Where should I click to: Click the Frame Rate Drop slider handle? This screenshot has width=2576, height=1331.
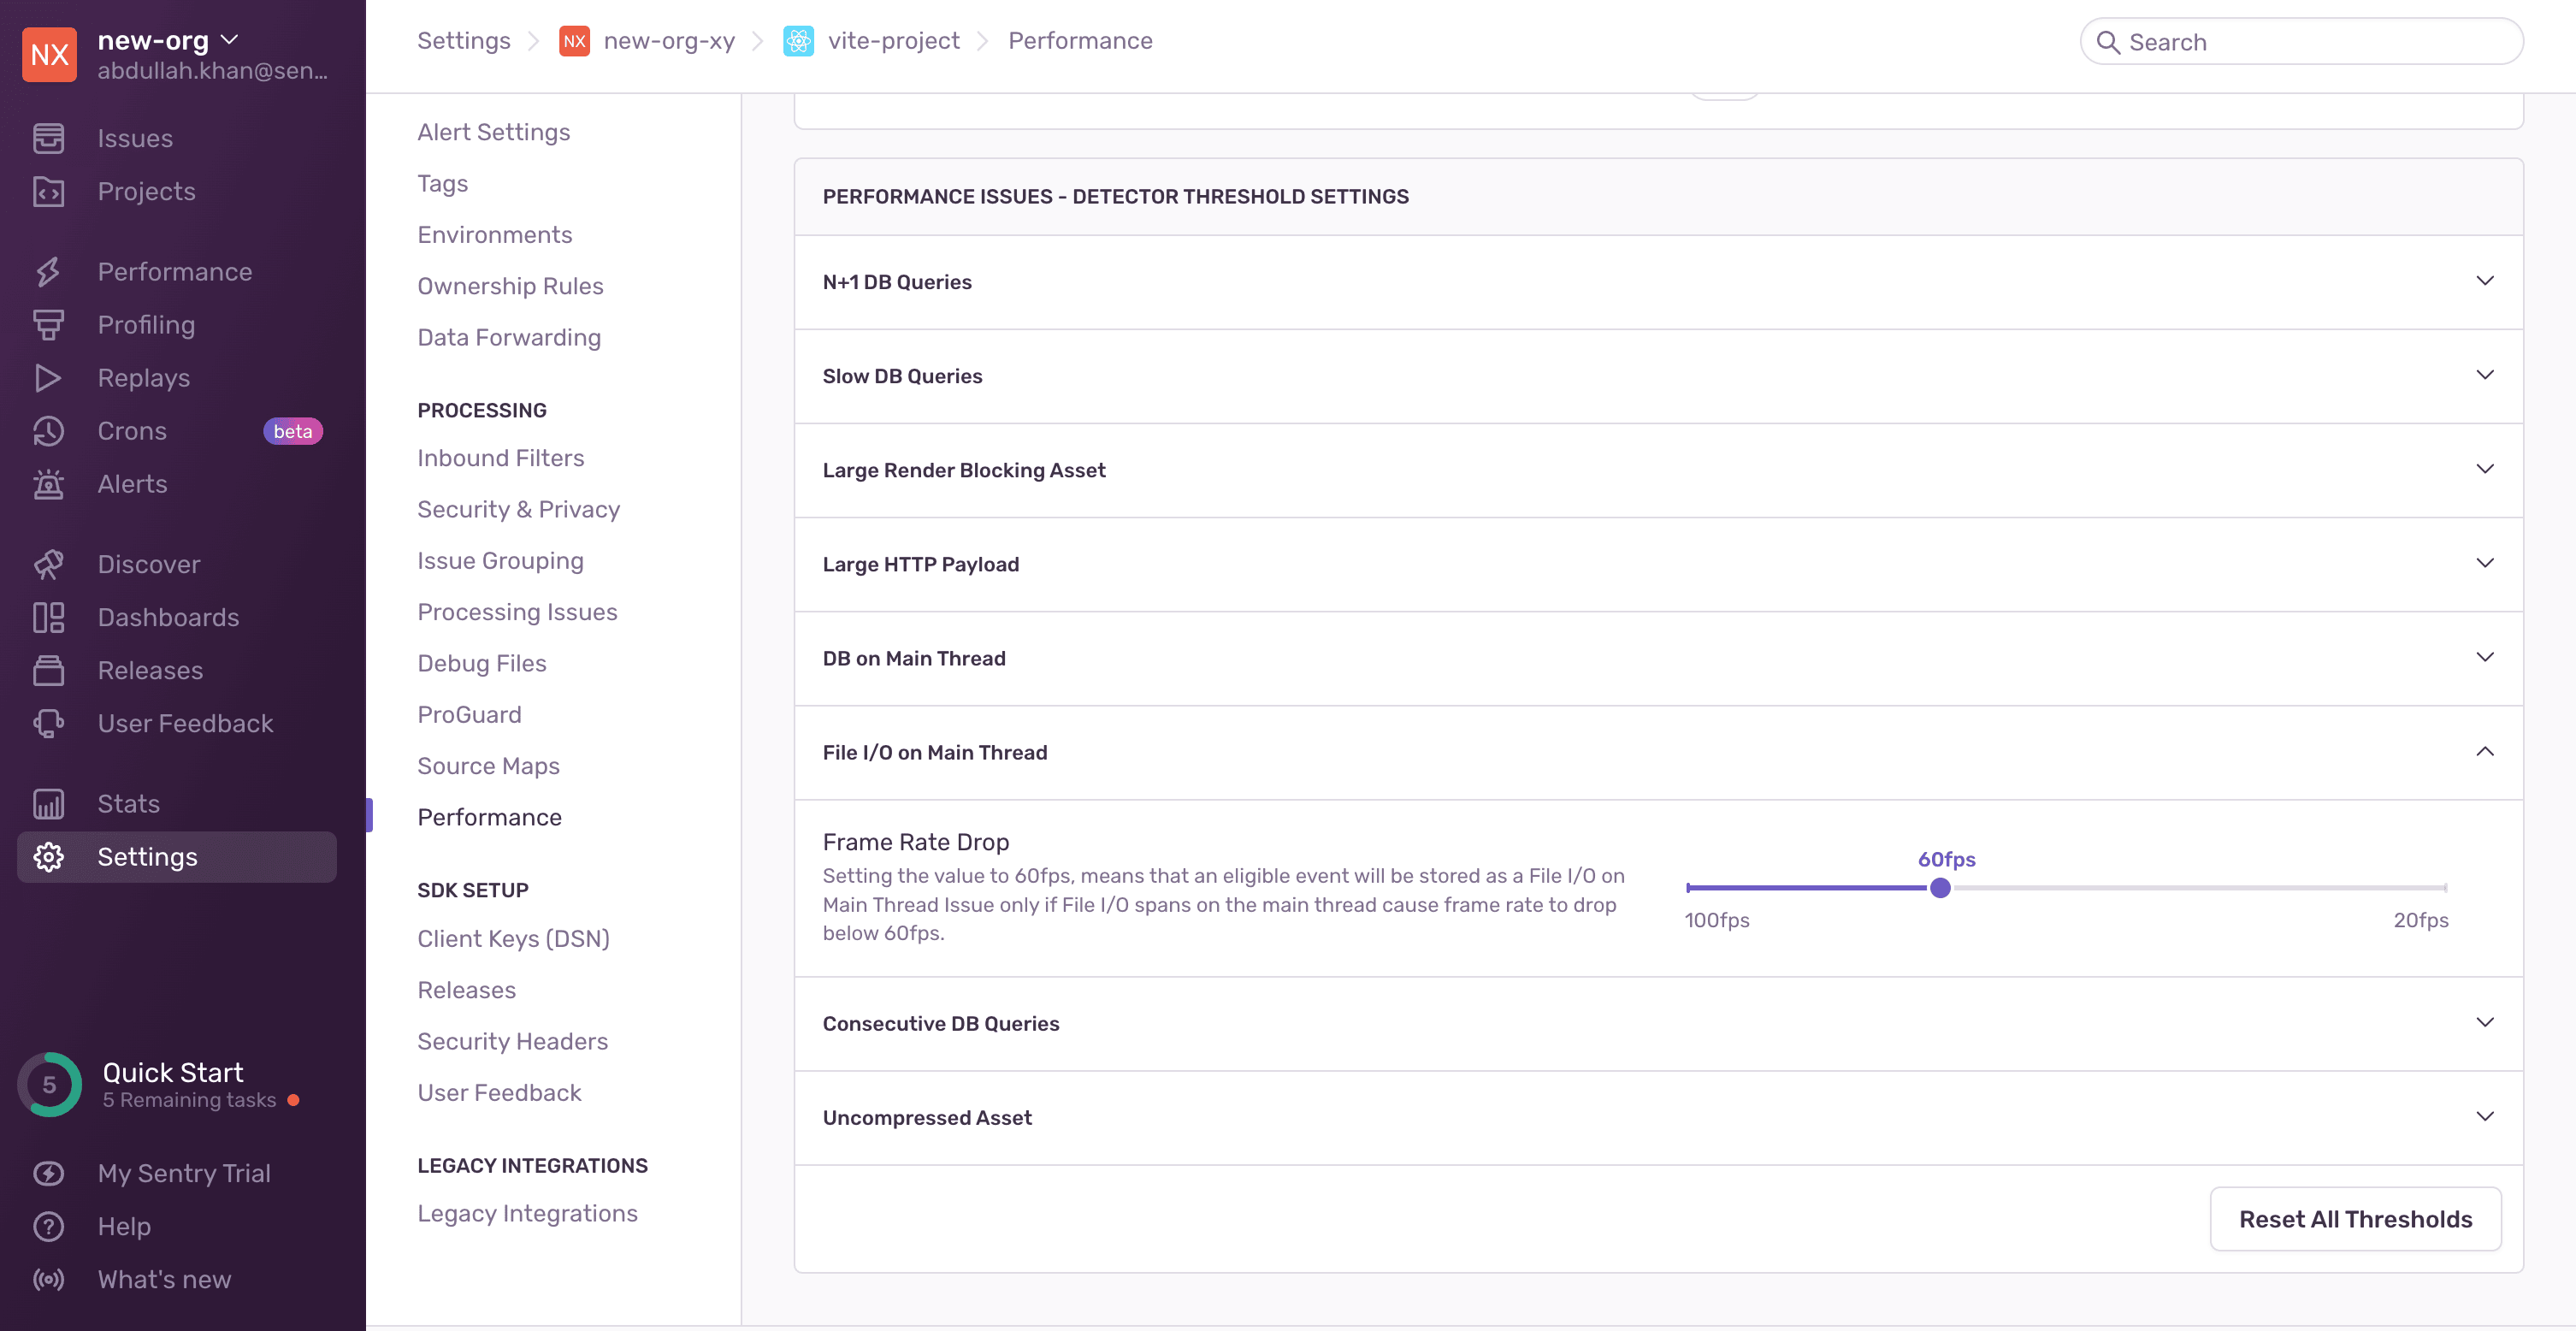[x=1940, y=888]
